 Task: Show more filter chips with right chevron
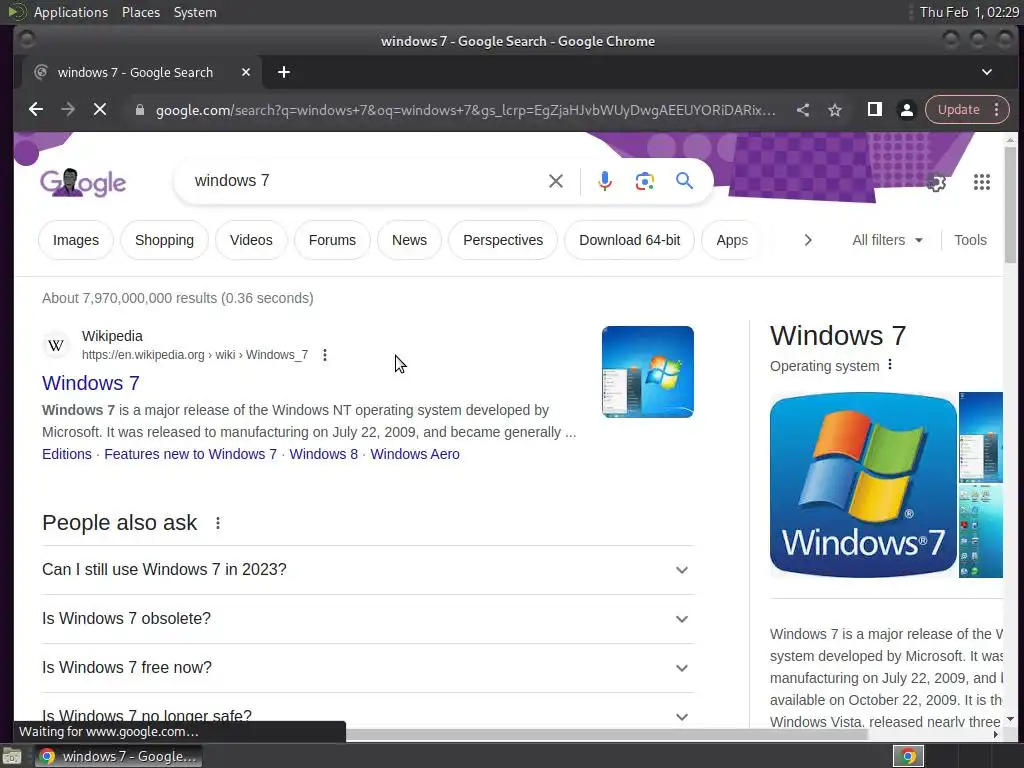[x=808, y=240]
